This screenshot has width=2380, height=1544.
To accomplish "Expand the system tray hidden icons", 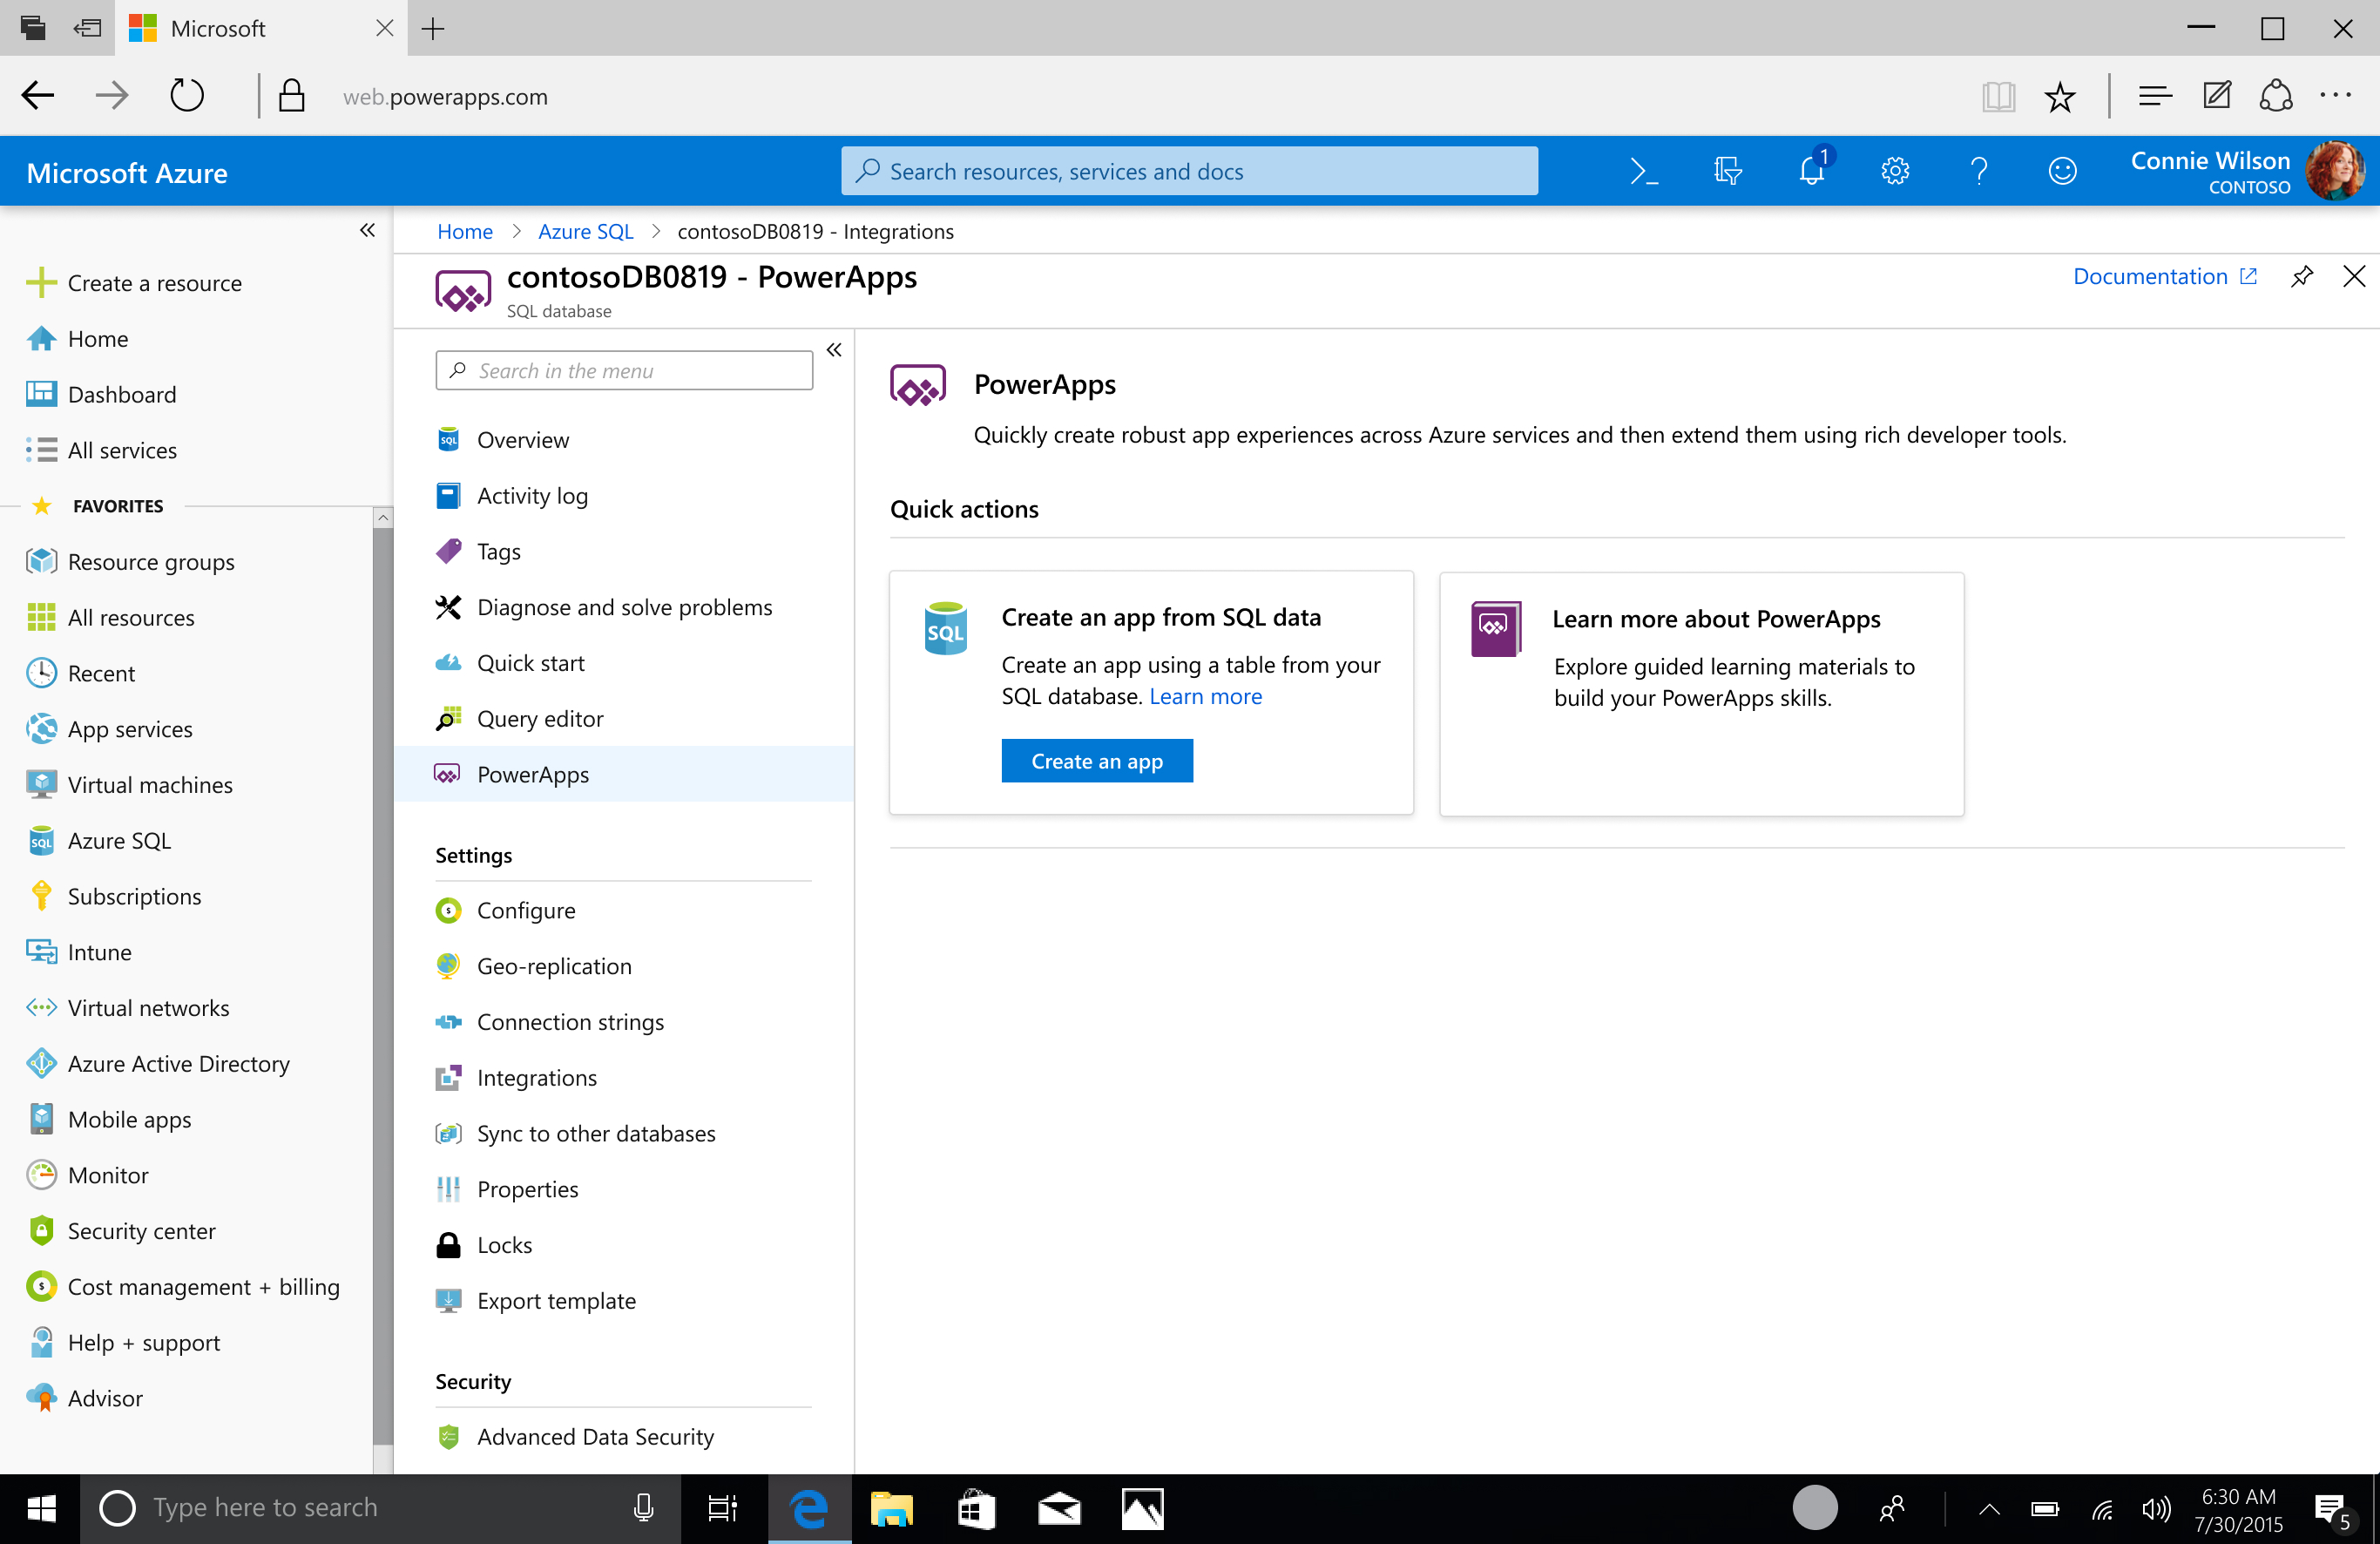I will pyautogui.click(x=1989, y=1509).
